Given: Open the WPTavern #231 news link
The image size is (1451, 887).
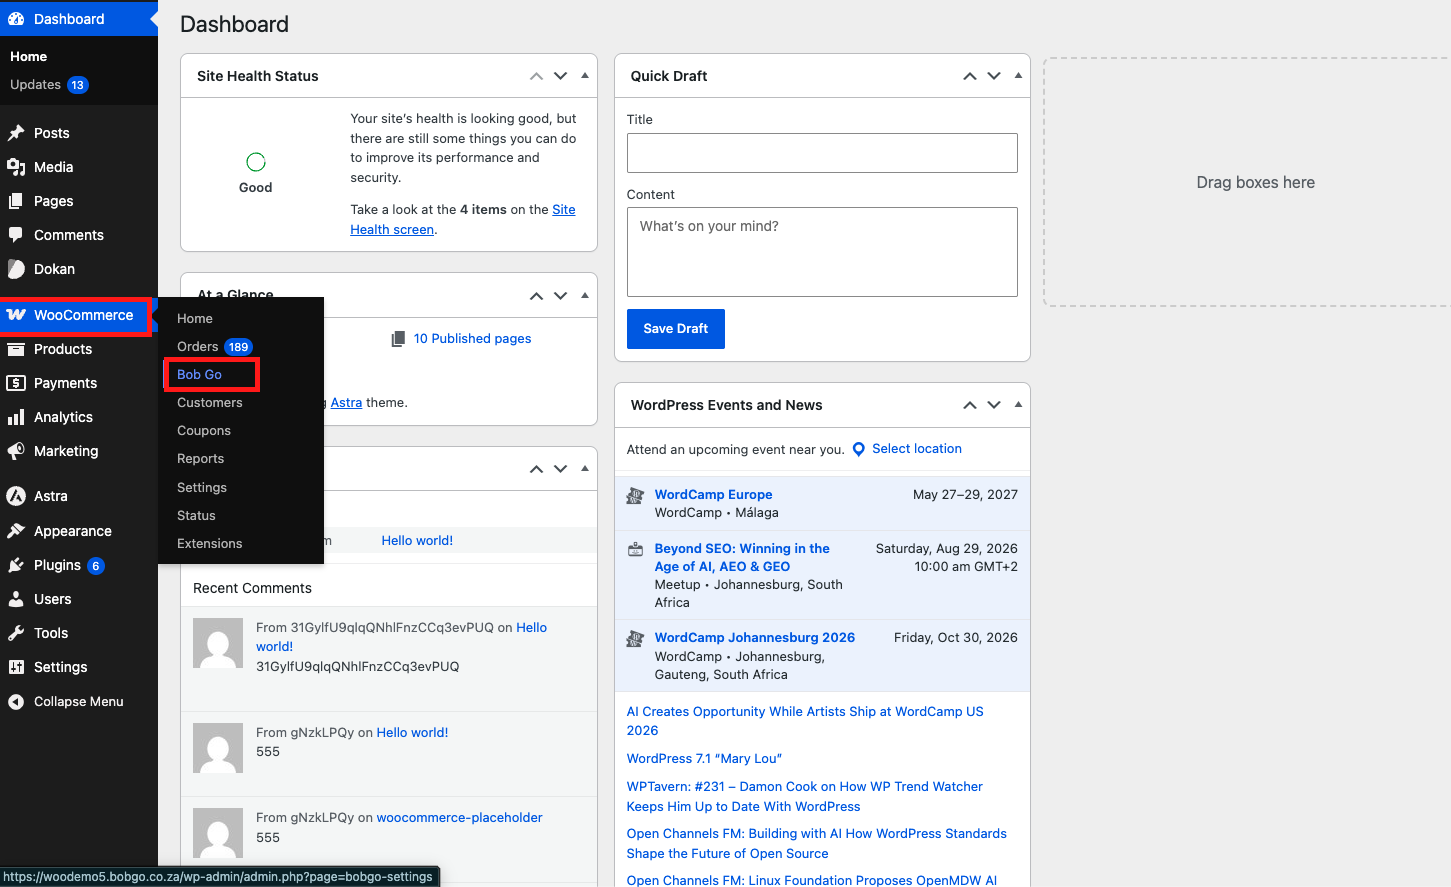Looking at the screenshot, I should 805,797.
